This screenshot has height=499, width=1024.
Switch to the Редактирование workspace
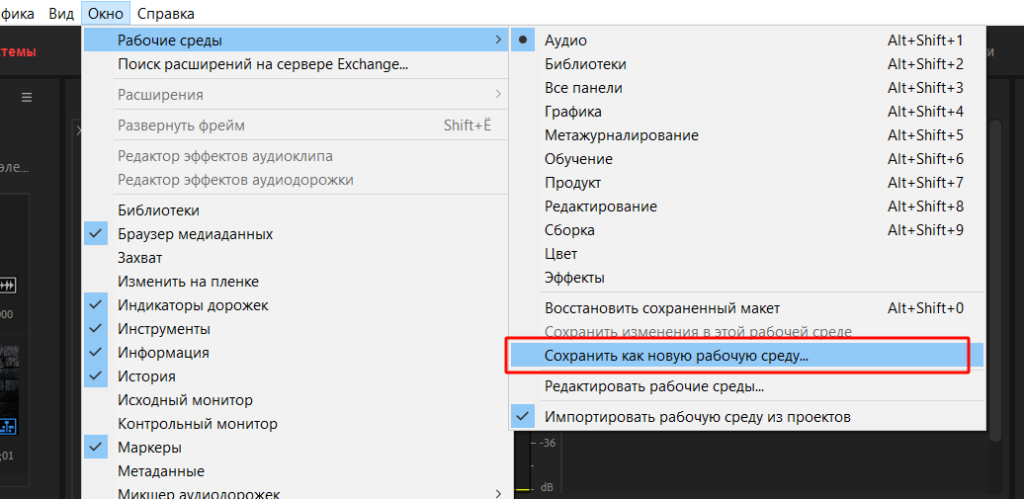click(600, 206)
